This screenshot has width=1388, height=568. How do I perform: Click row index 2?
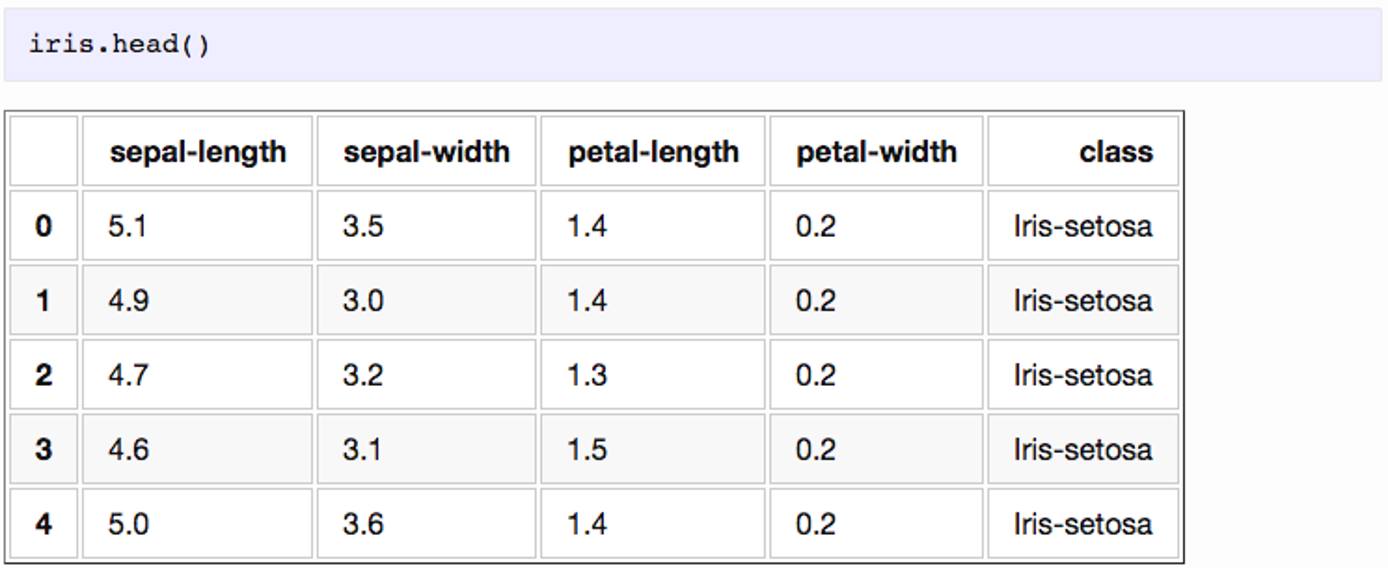click(44, 375)
